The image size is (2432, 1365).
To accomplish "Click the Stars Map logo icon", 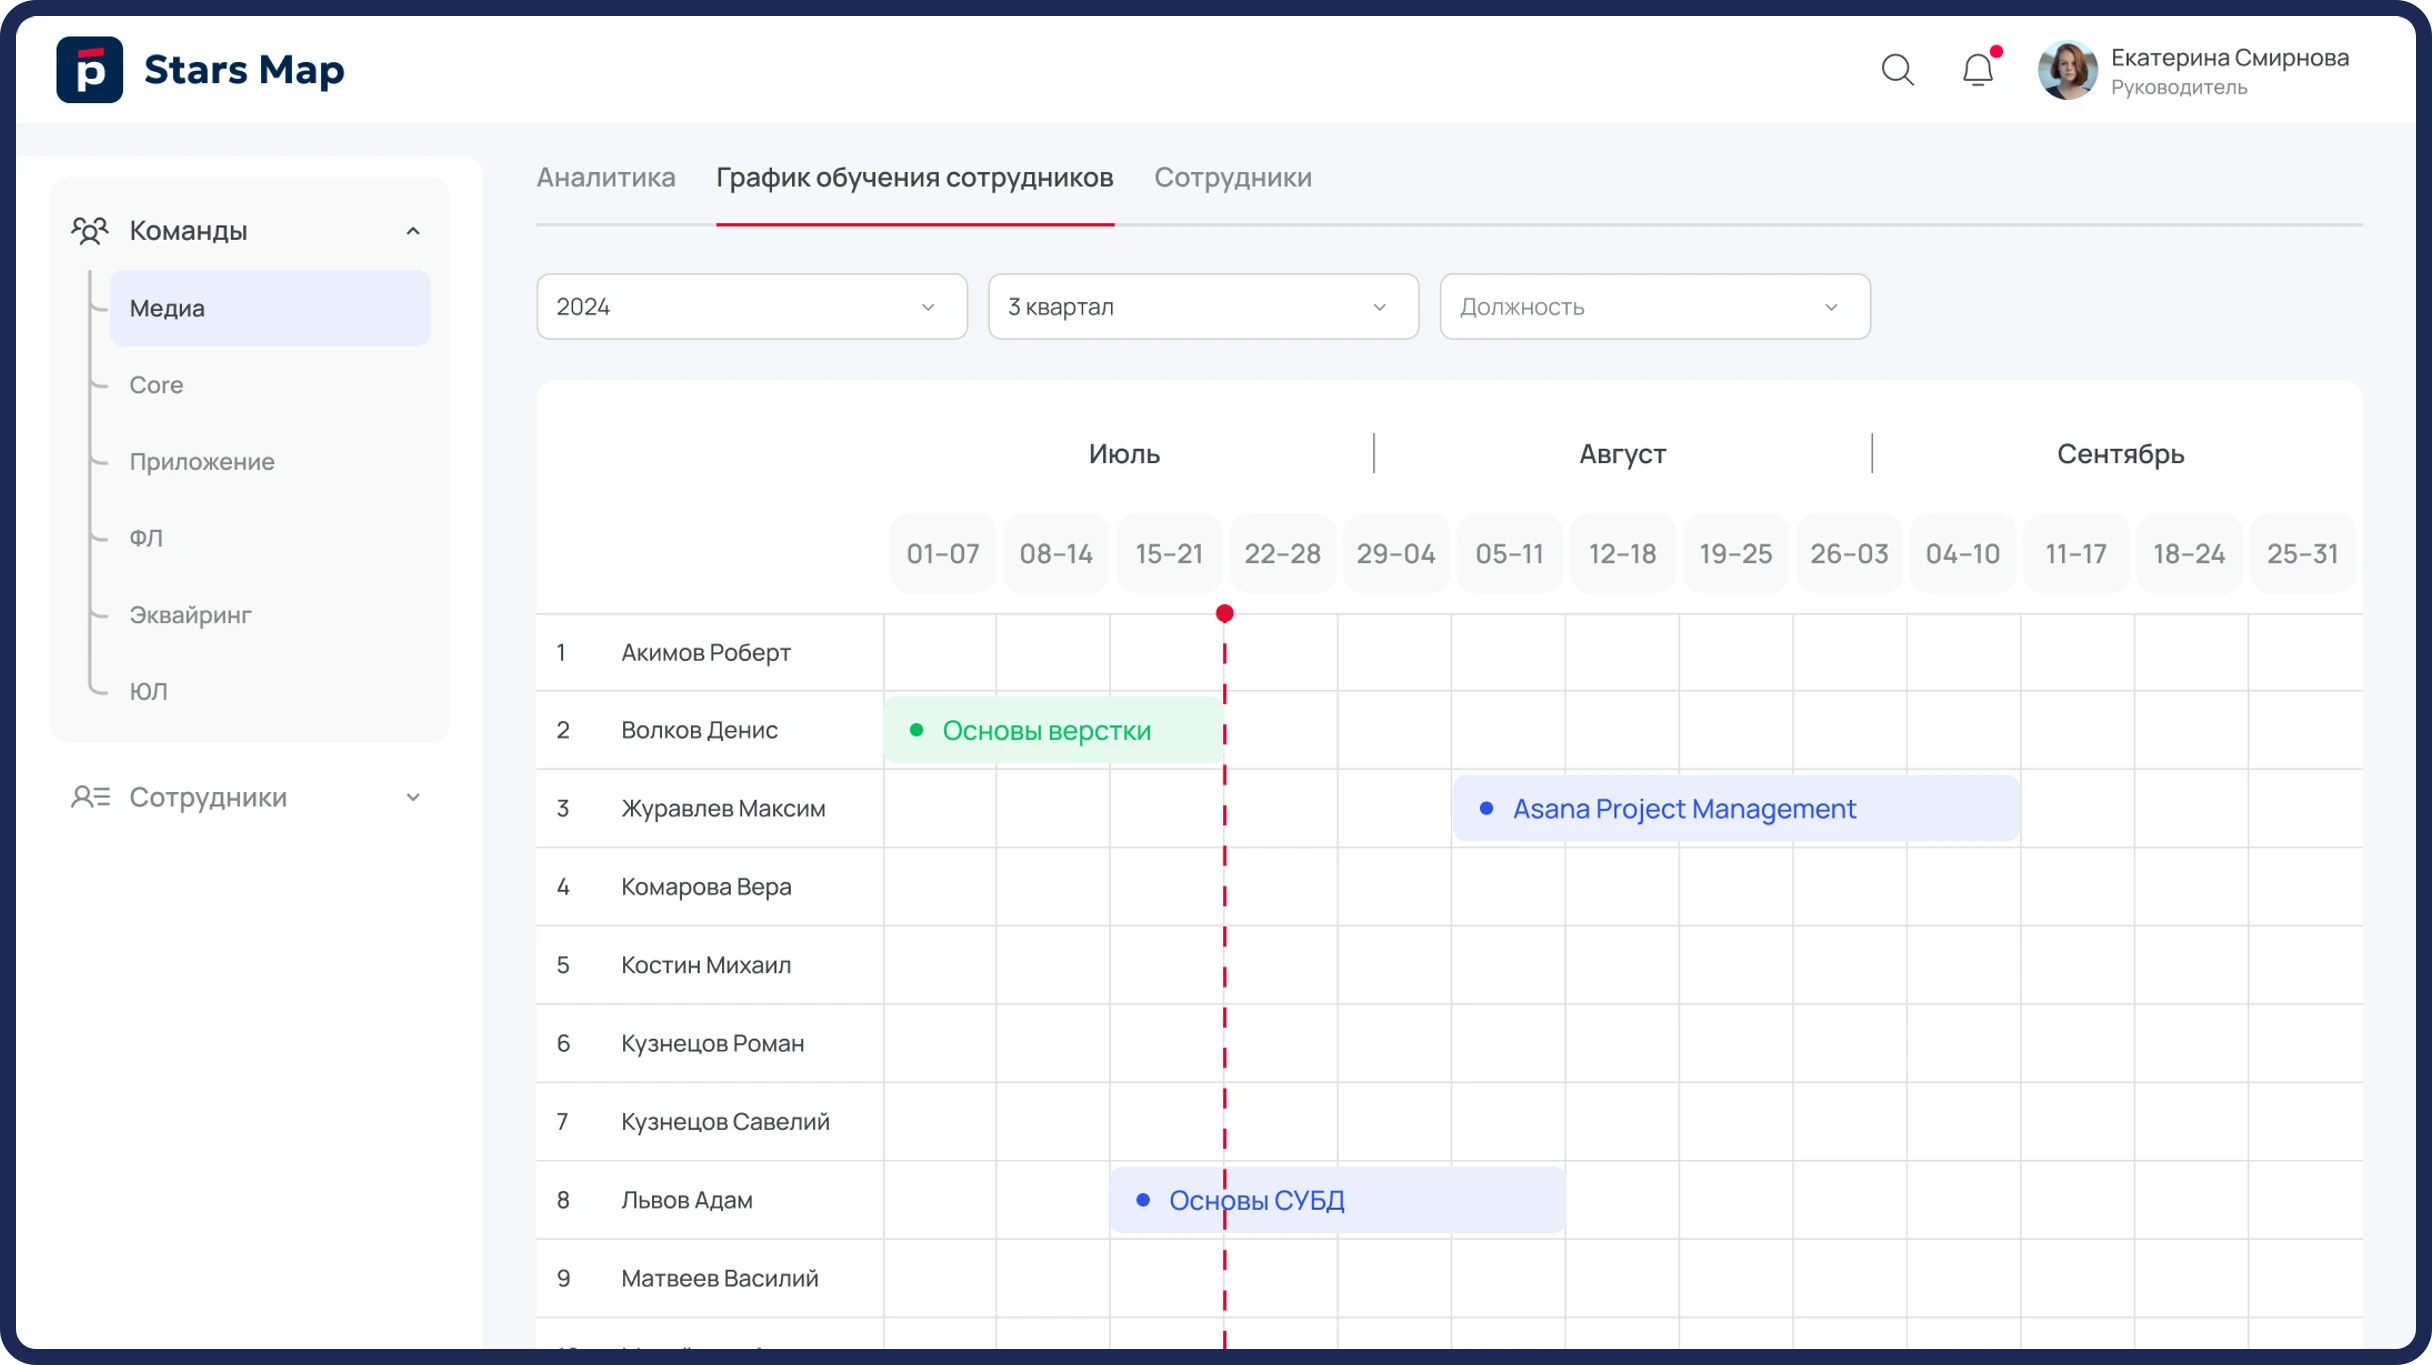I will pyautogui.click(x=90, y=70).
